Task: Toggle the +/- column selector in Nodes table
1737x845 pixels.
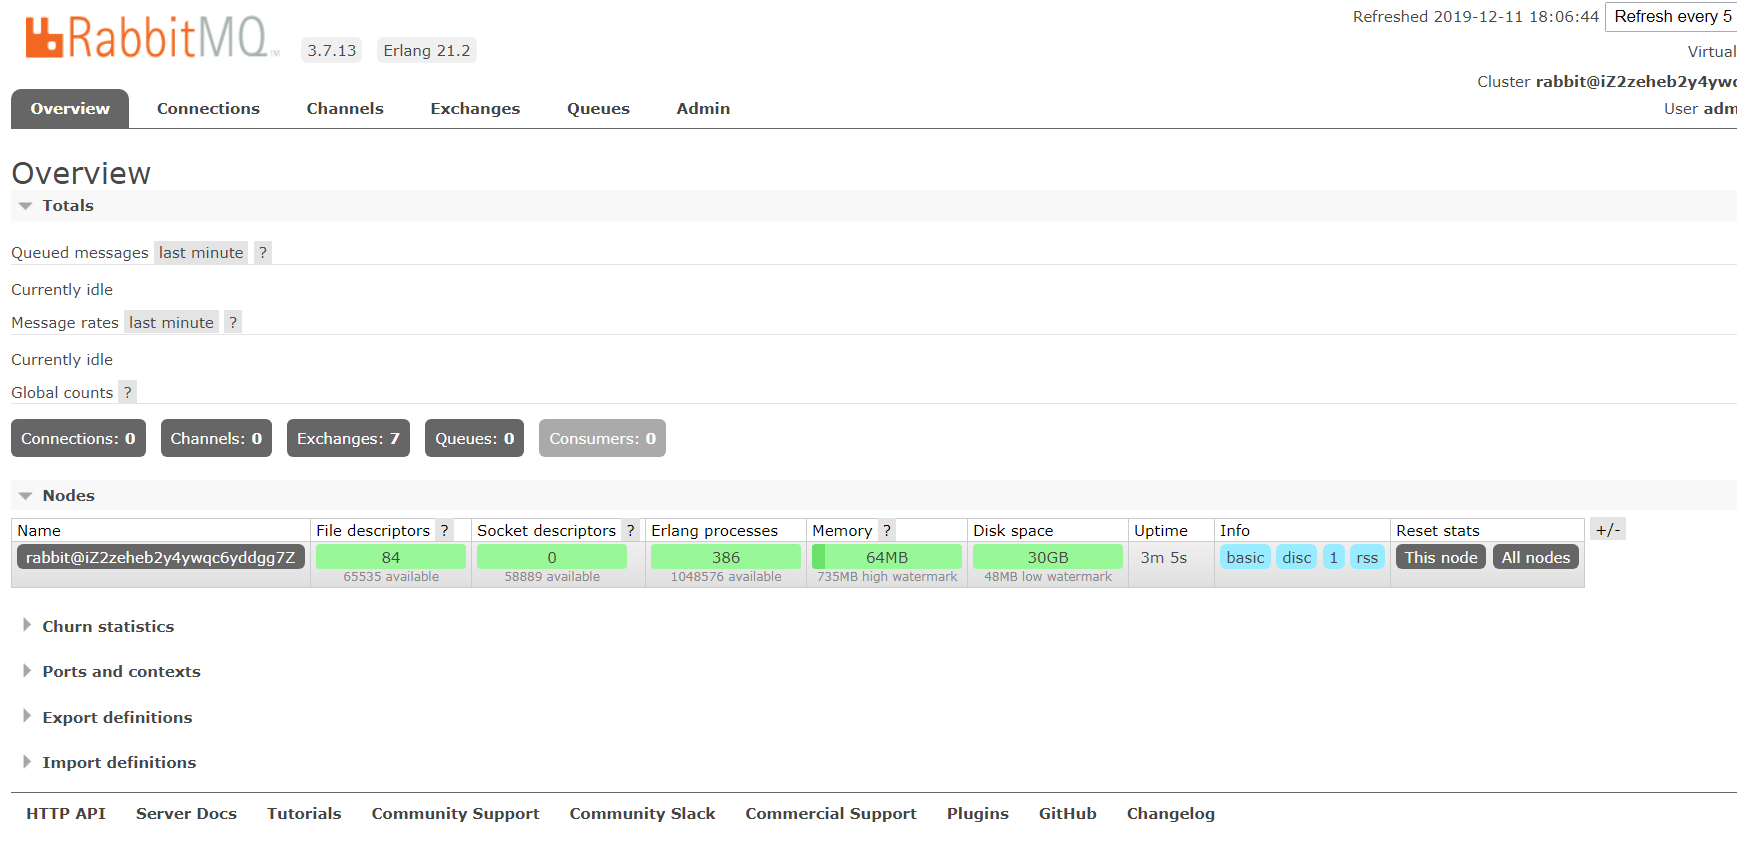Action: tap(1608, 530)
